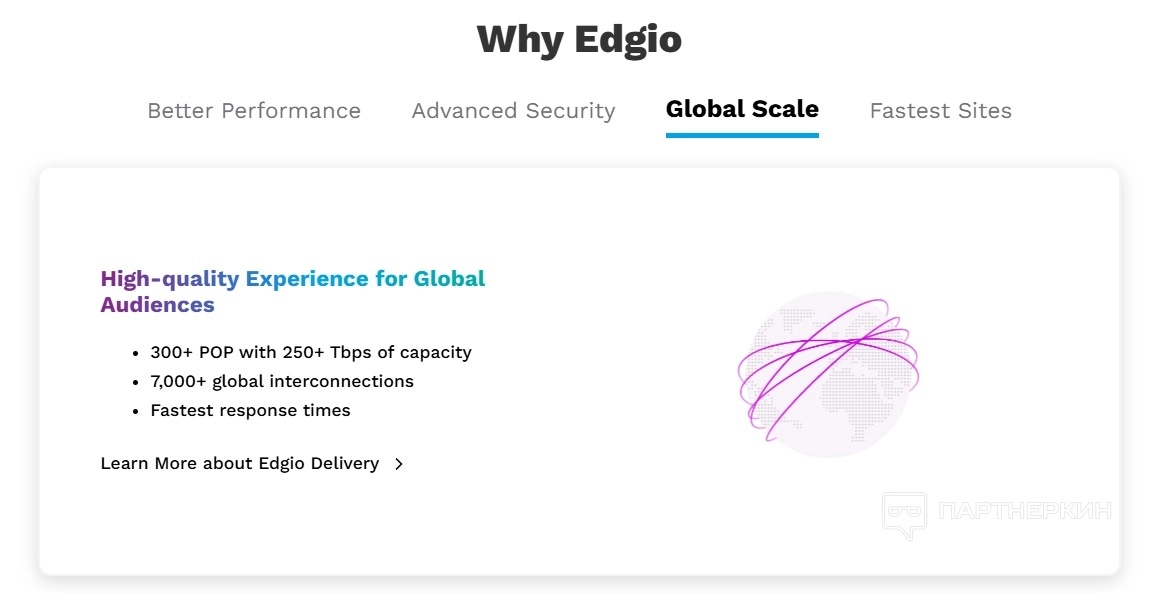The height and width of the screenshot is (593, 1163).
Task: Click the chevron arrow after Edgio Delivery
Action: (399, 464)
